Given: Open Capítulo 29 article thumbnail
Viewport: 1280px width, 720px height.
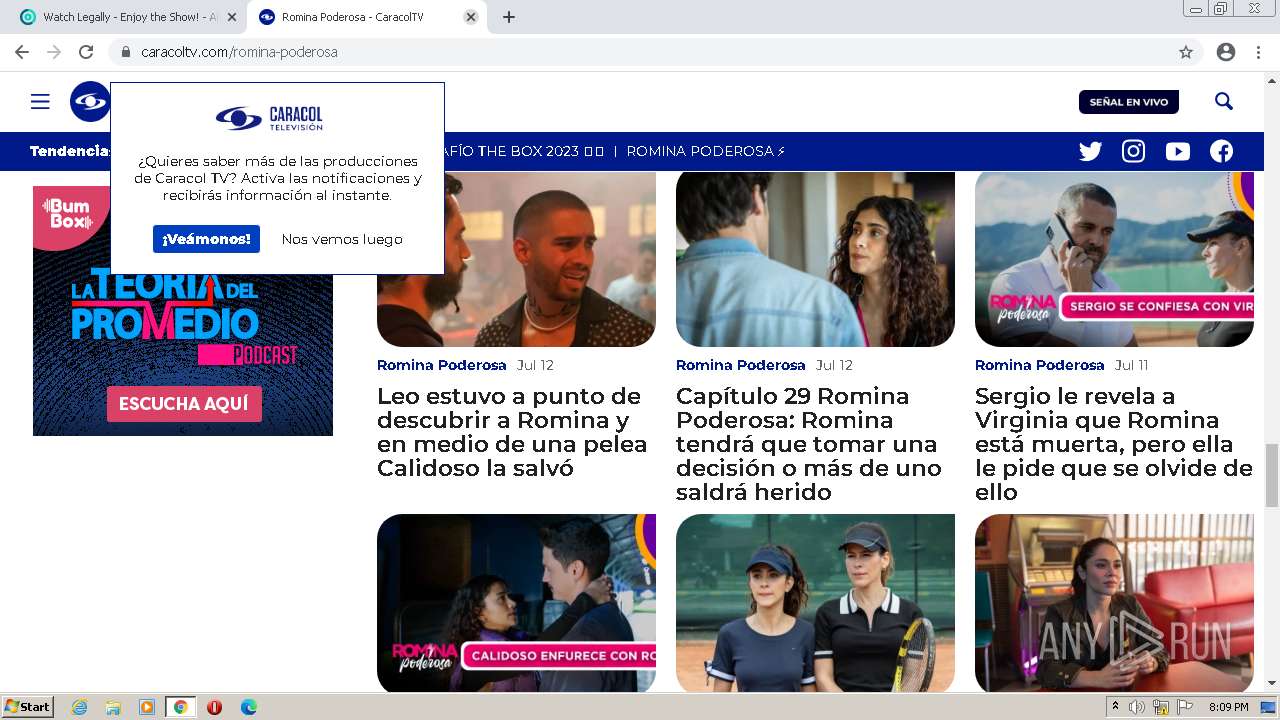Looking at the screenshot, I should tap(815, 259).
